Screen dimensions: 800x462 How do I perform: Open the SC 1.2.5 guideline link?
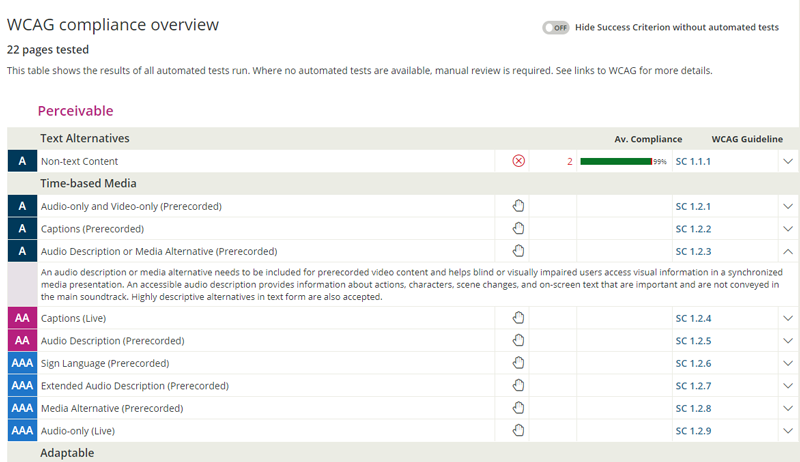[x=692, y=341]
